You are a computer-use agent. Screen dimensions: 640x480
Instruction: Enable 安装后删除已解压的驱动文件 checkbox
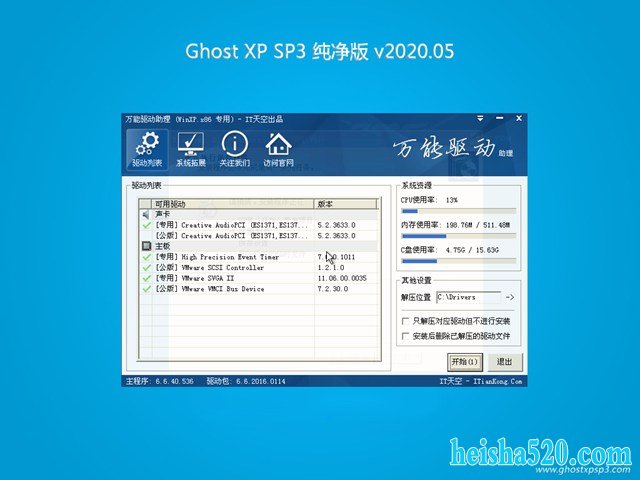[x=405, y=337]
